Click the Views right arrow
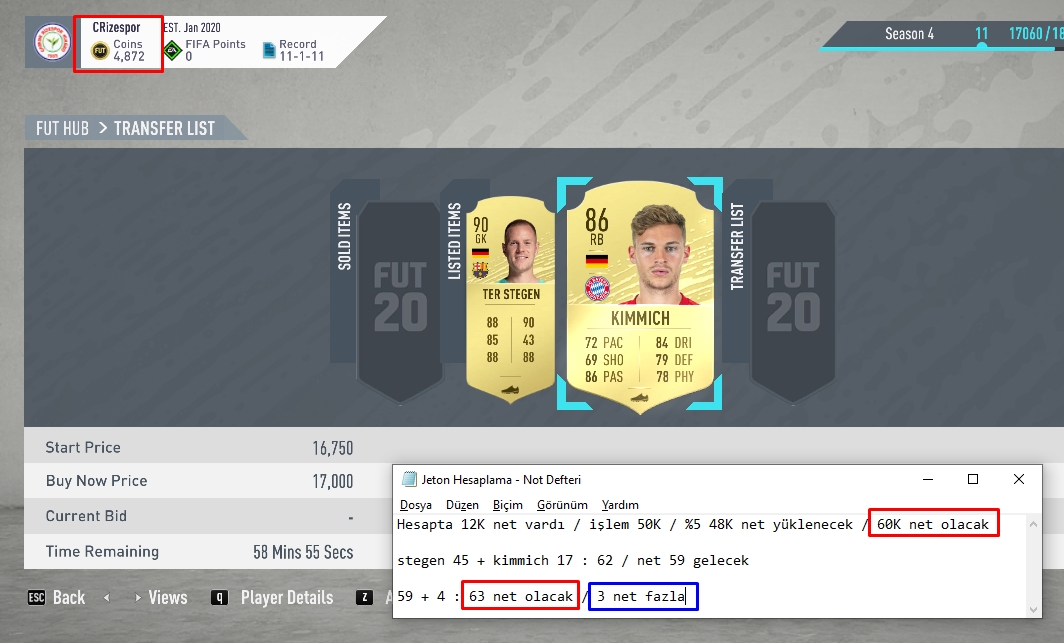The width and height of the screenshot is (1064, 643). click(138, 598)
